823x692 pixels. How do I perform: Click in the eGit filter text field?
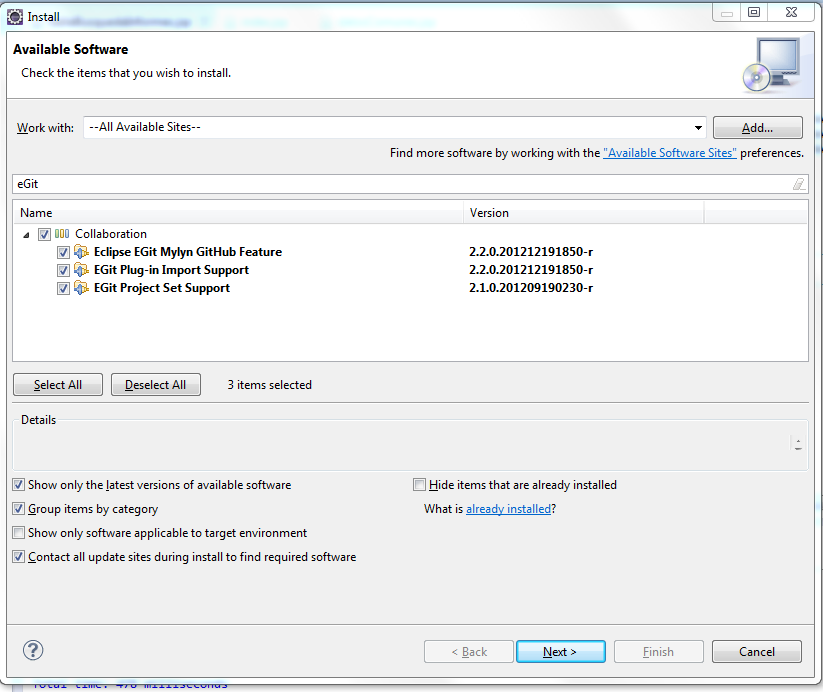pyautogui.click(x=400, y=184)
